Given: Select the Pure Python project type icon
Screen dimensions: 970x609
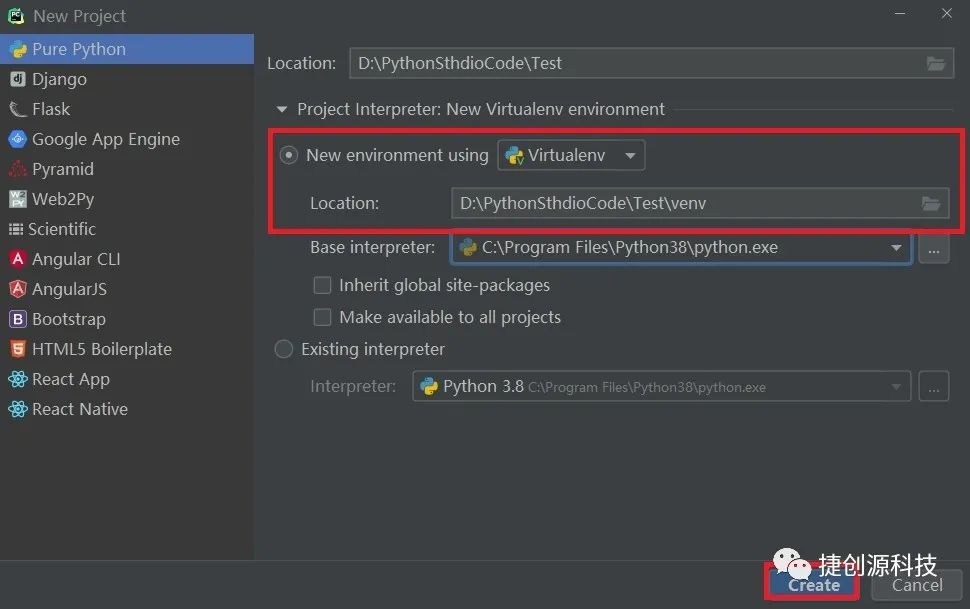Looking at the screenshot, I should pos(18,49).
